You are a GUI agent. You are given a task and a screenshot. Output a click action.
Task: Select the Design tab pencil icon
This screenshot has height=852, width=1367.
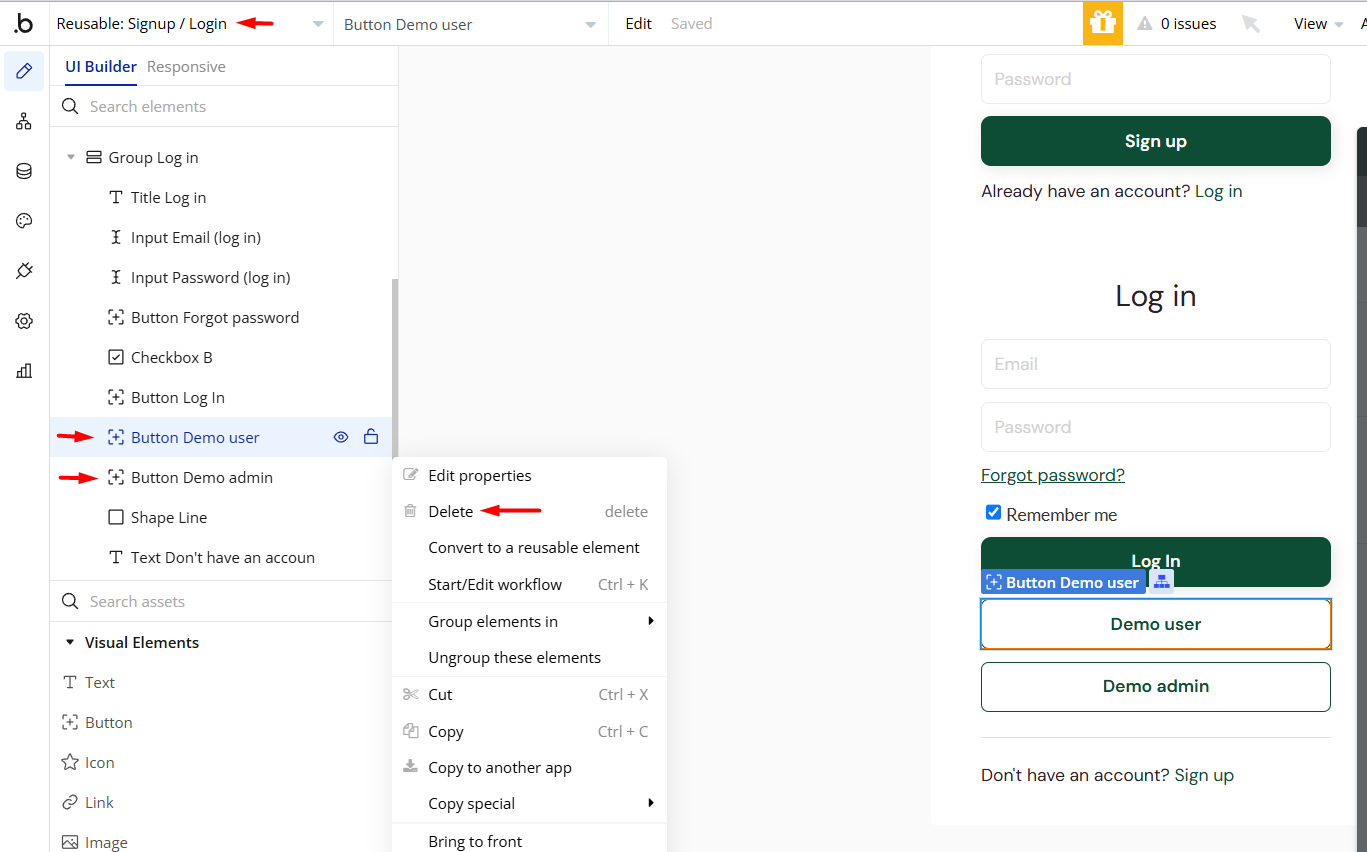(24, 71)
